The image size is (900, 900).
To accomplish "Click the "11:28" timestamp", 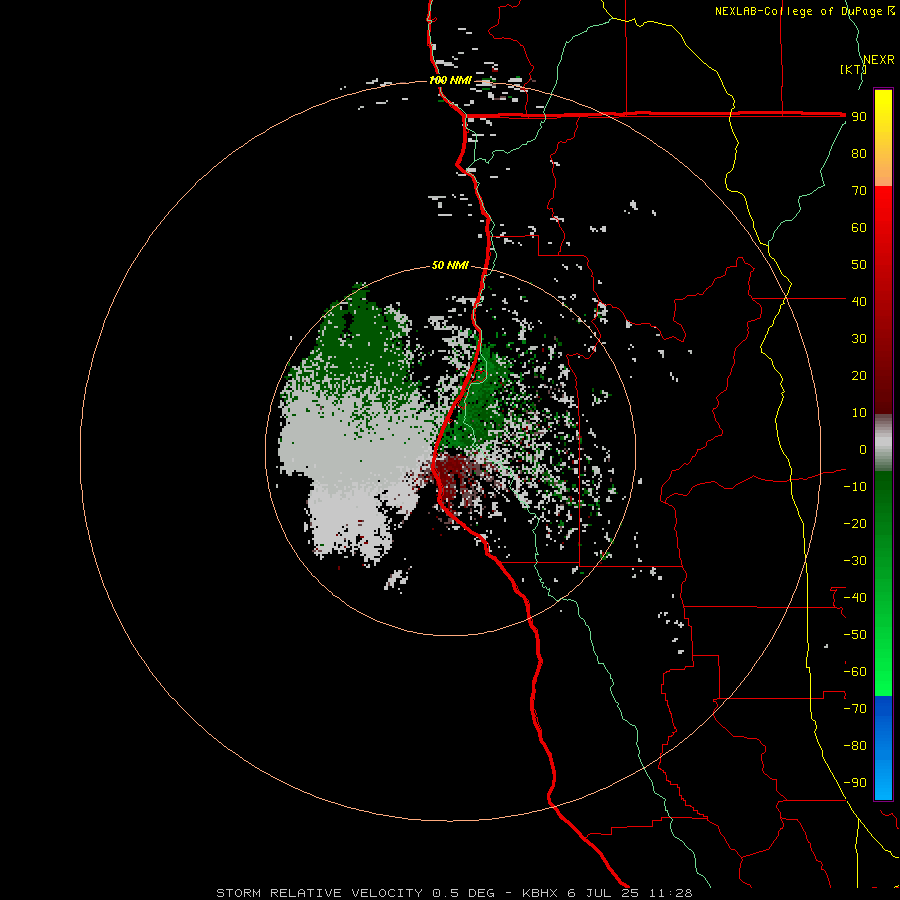I will (671, 893).
